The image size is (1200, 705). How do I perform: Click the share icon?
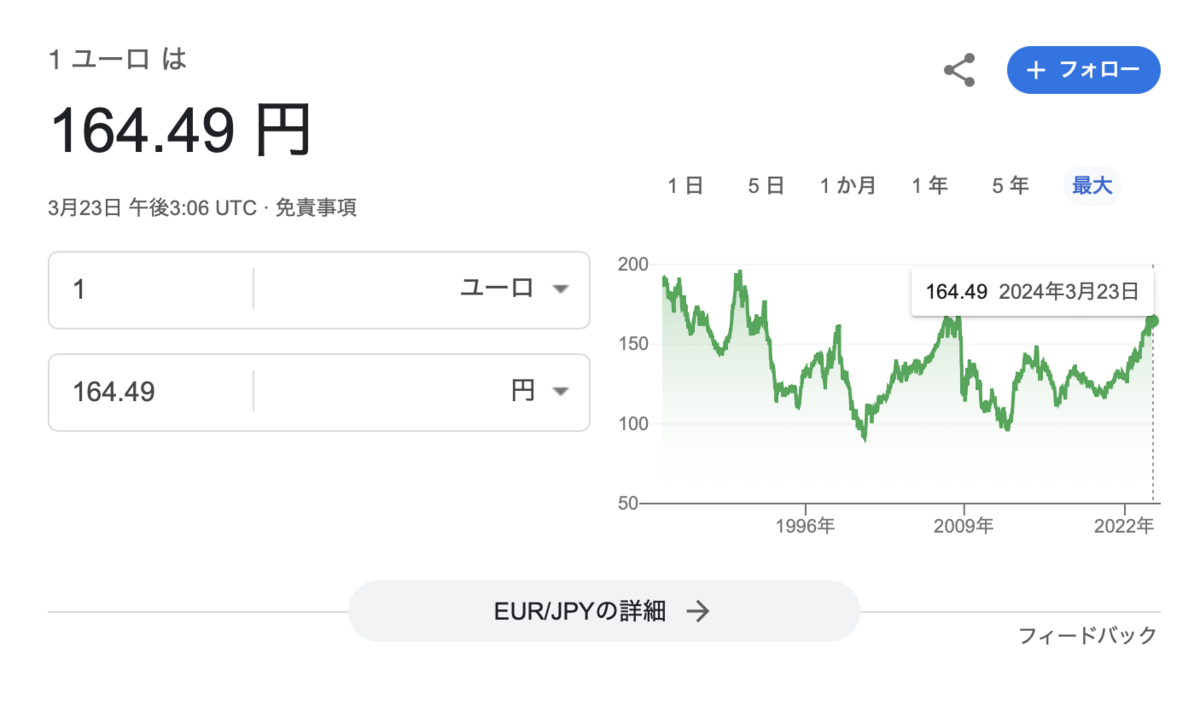point(959,70)
